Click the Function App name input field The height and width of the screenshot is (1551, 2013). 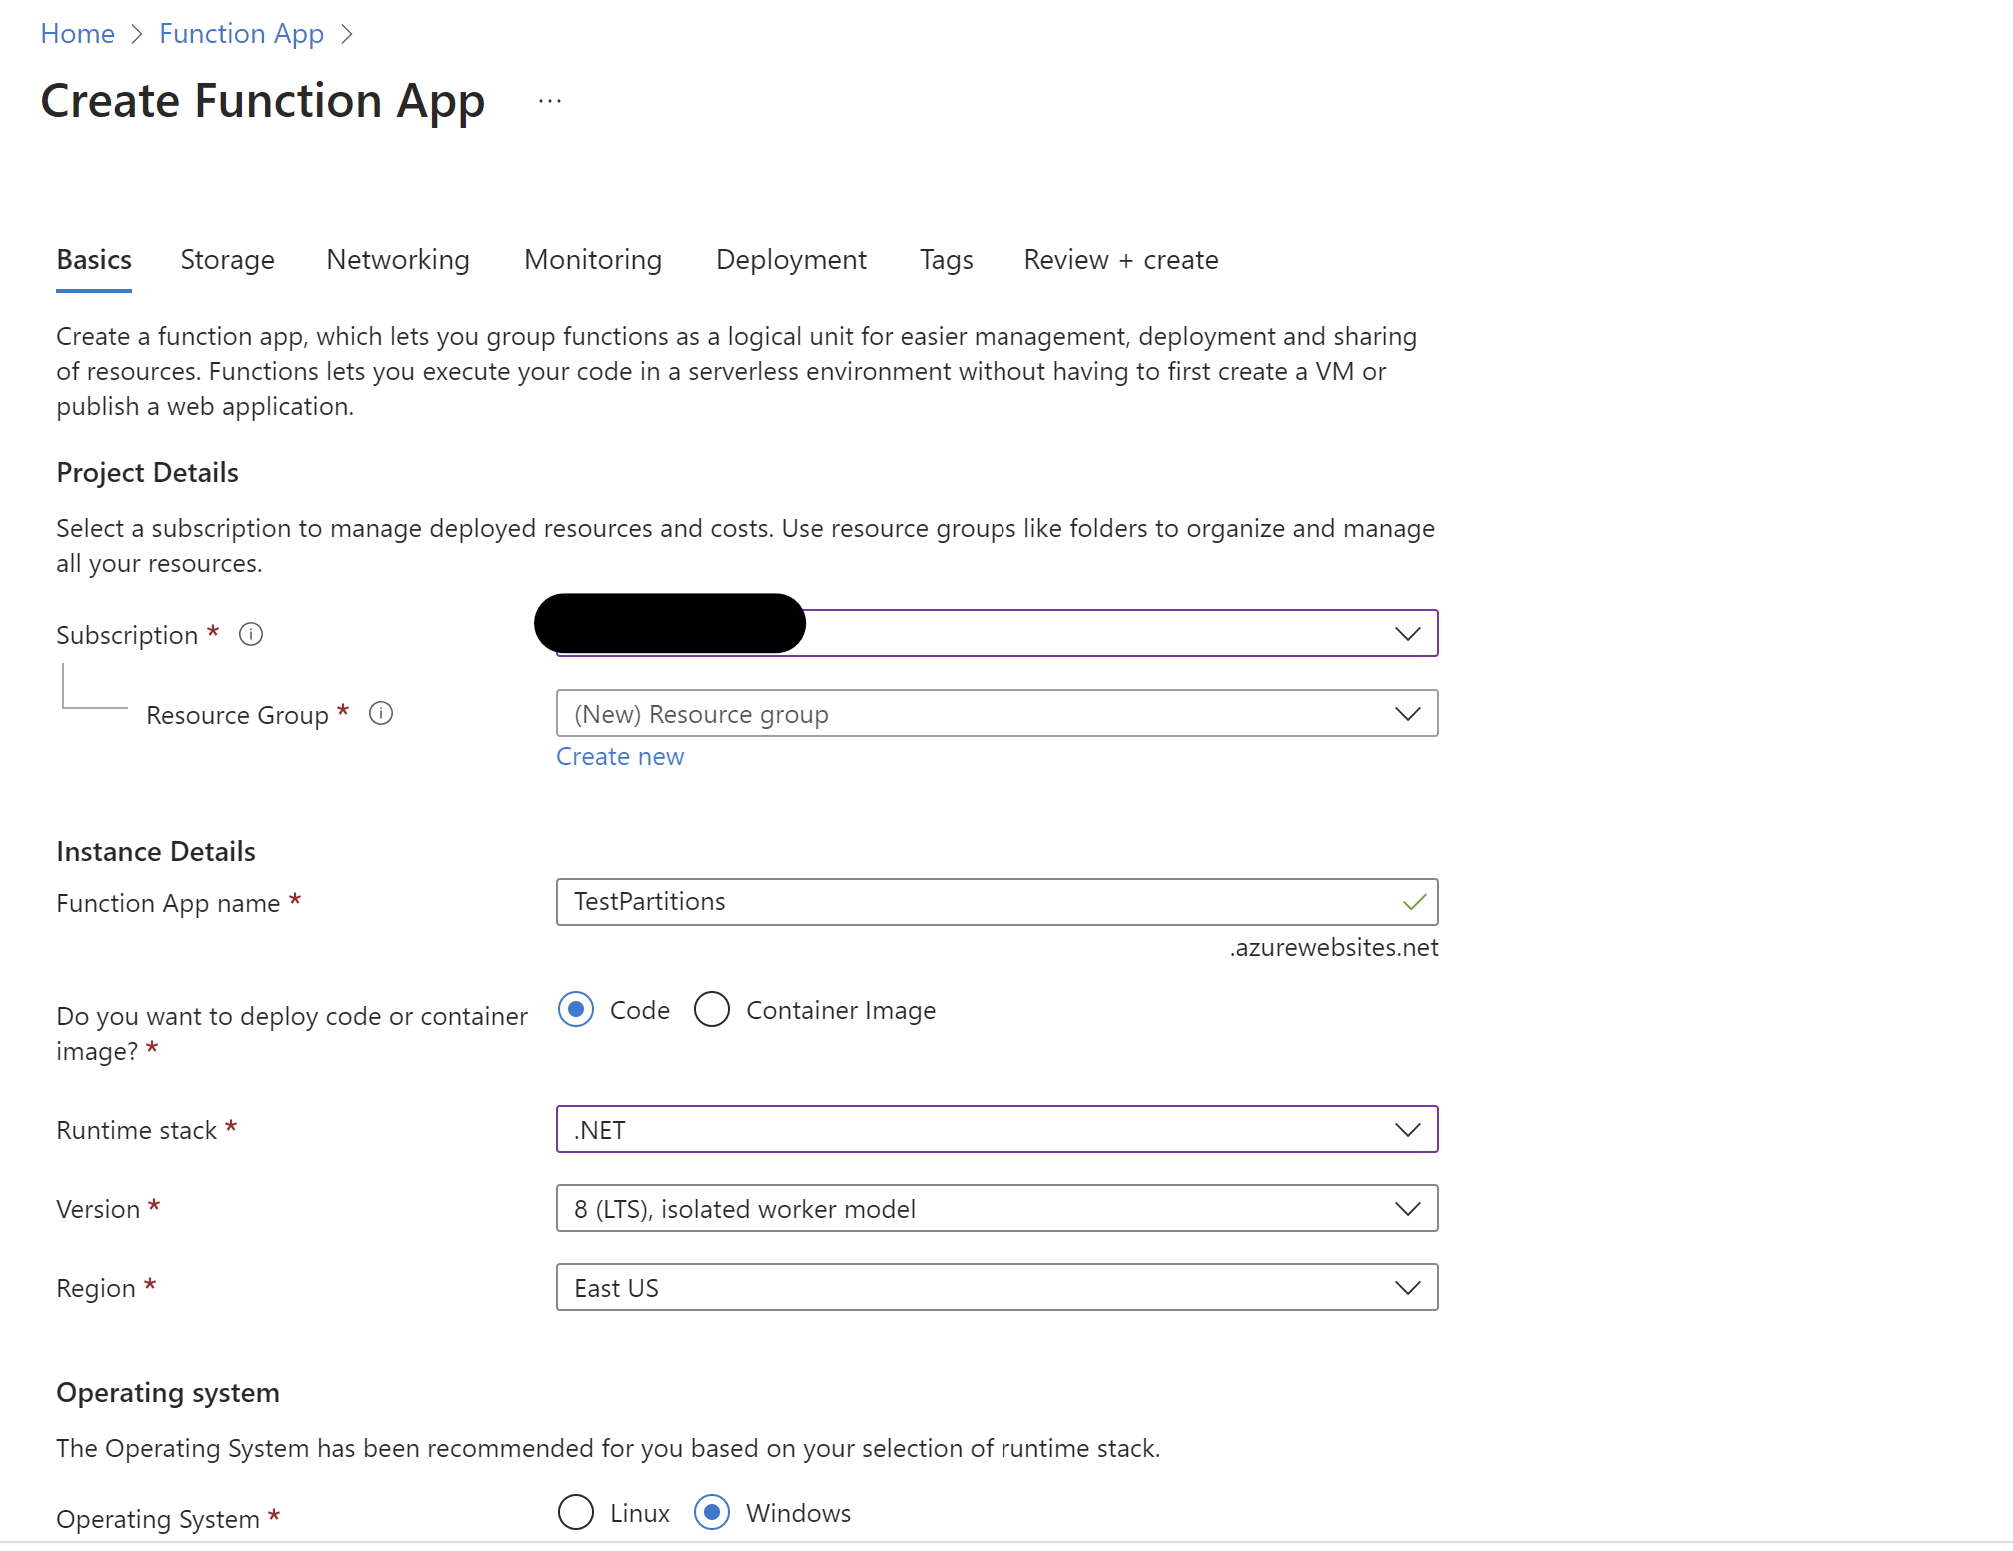(x=997, y=902)
